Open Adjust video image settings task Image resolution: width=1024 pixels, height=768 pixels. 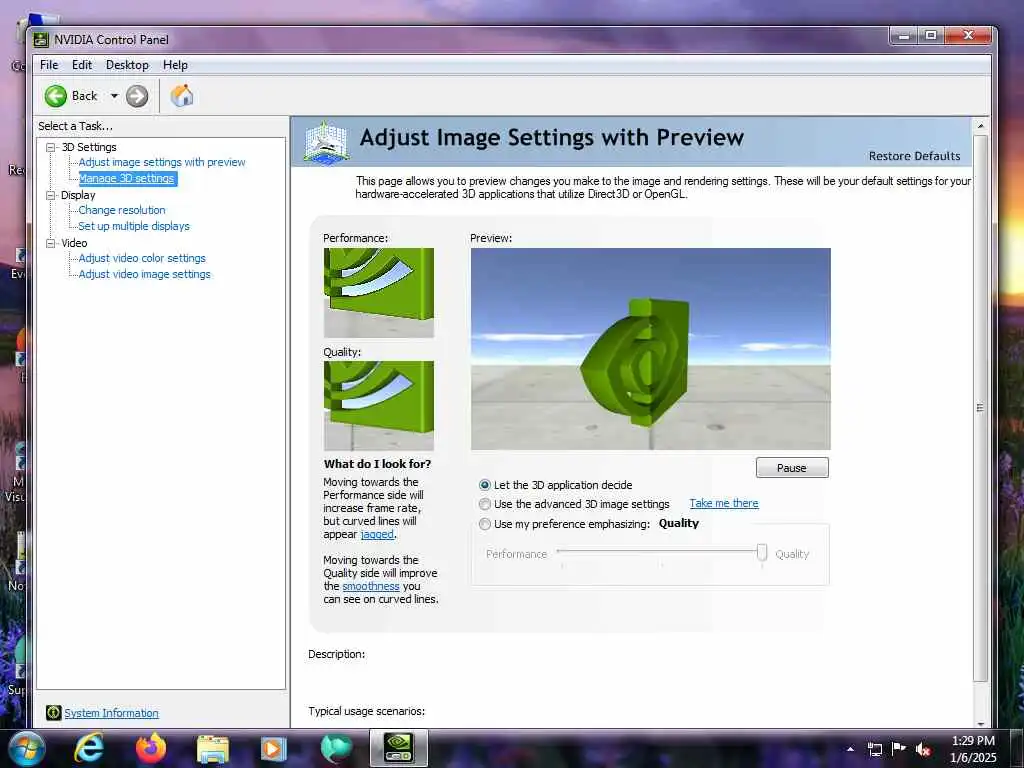[x=144, y=274]
